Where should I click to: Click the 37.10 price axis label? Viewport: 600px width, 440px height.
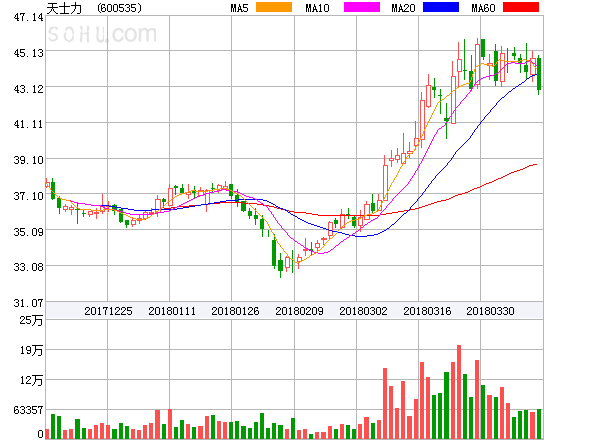[28, 196]
